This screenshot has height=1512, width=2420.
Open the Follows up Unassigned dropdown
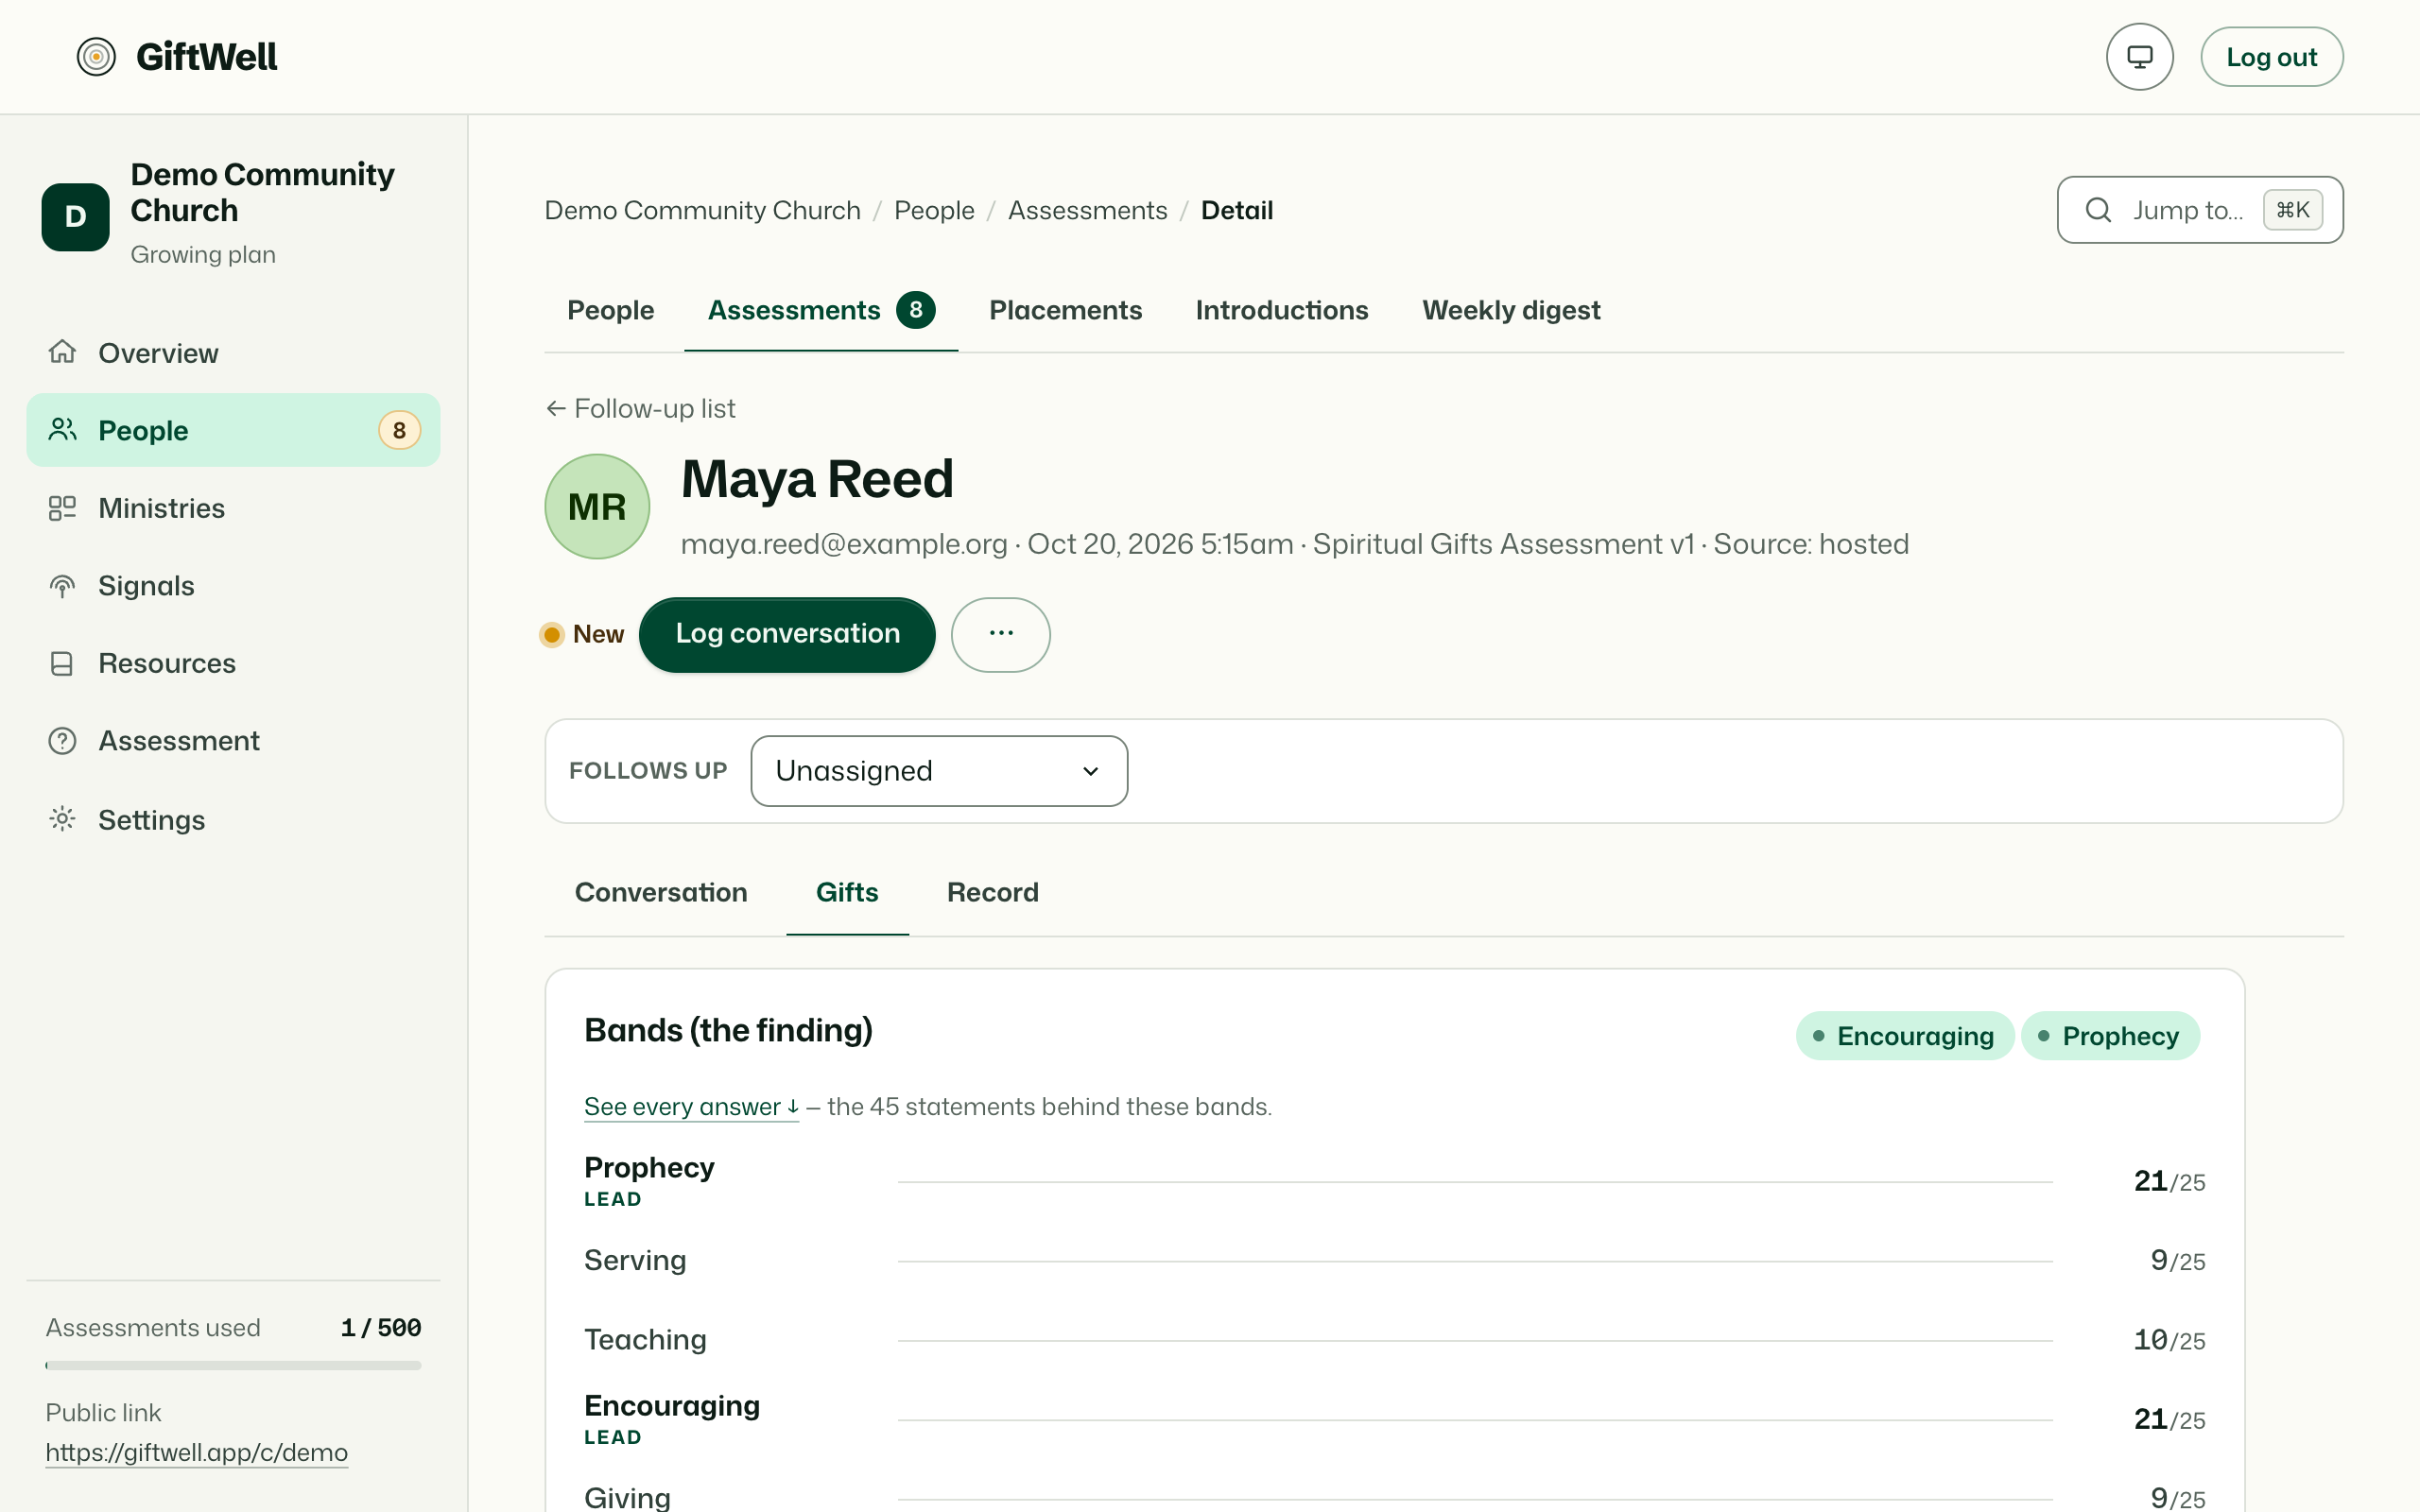[939, 771]
